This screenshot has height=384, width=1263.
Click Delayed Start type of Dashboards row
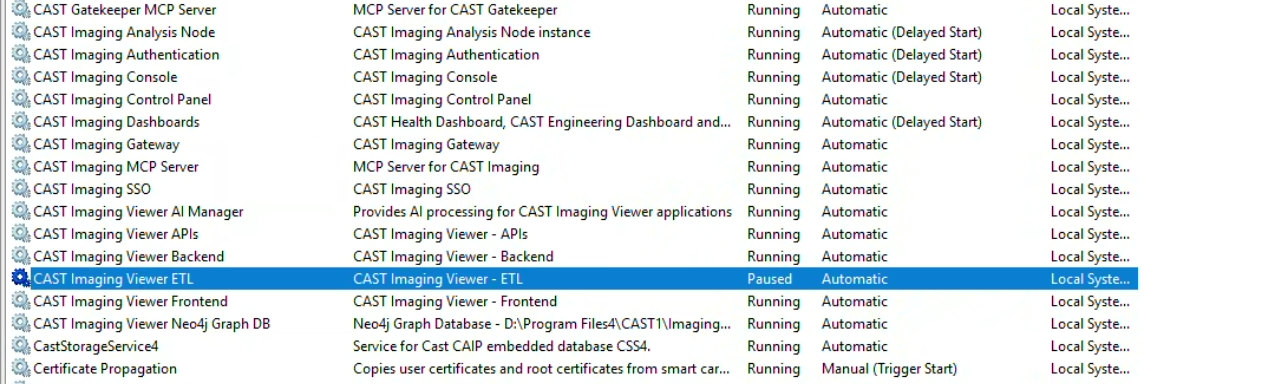tap(901, 122)
